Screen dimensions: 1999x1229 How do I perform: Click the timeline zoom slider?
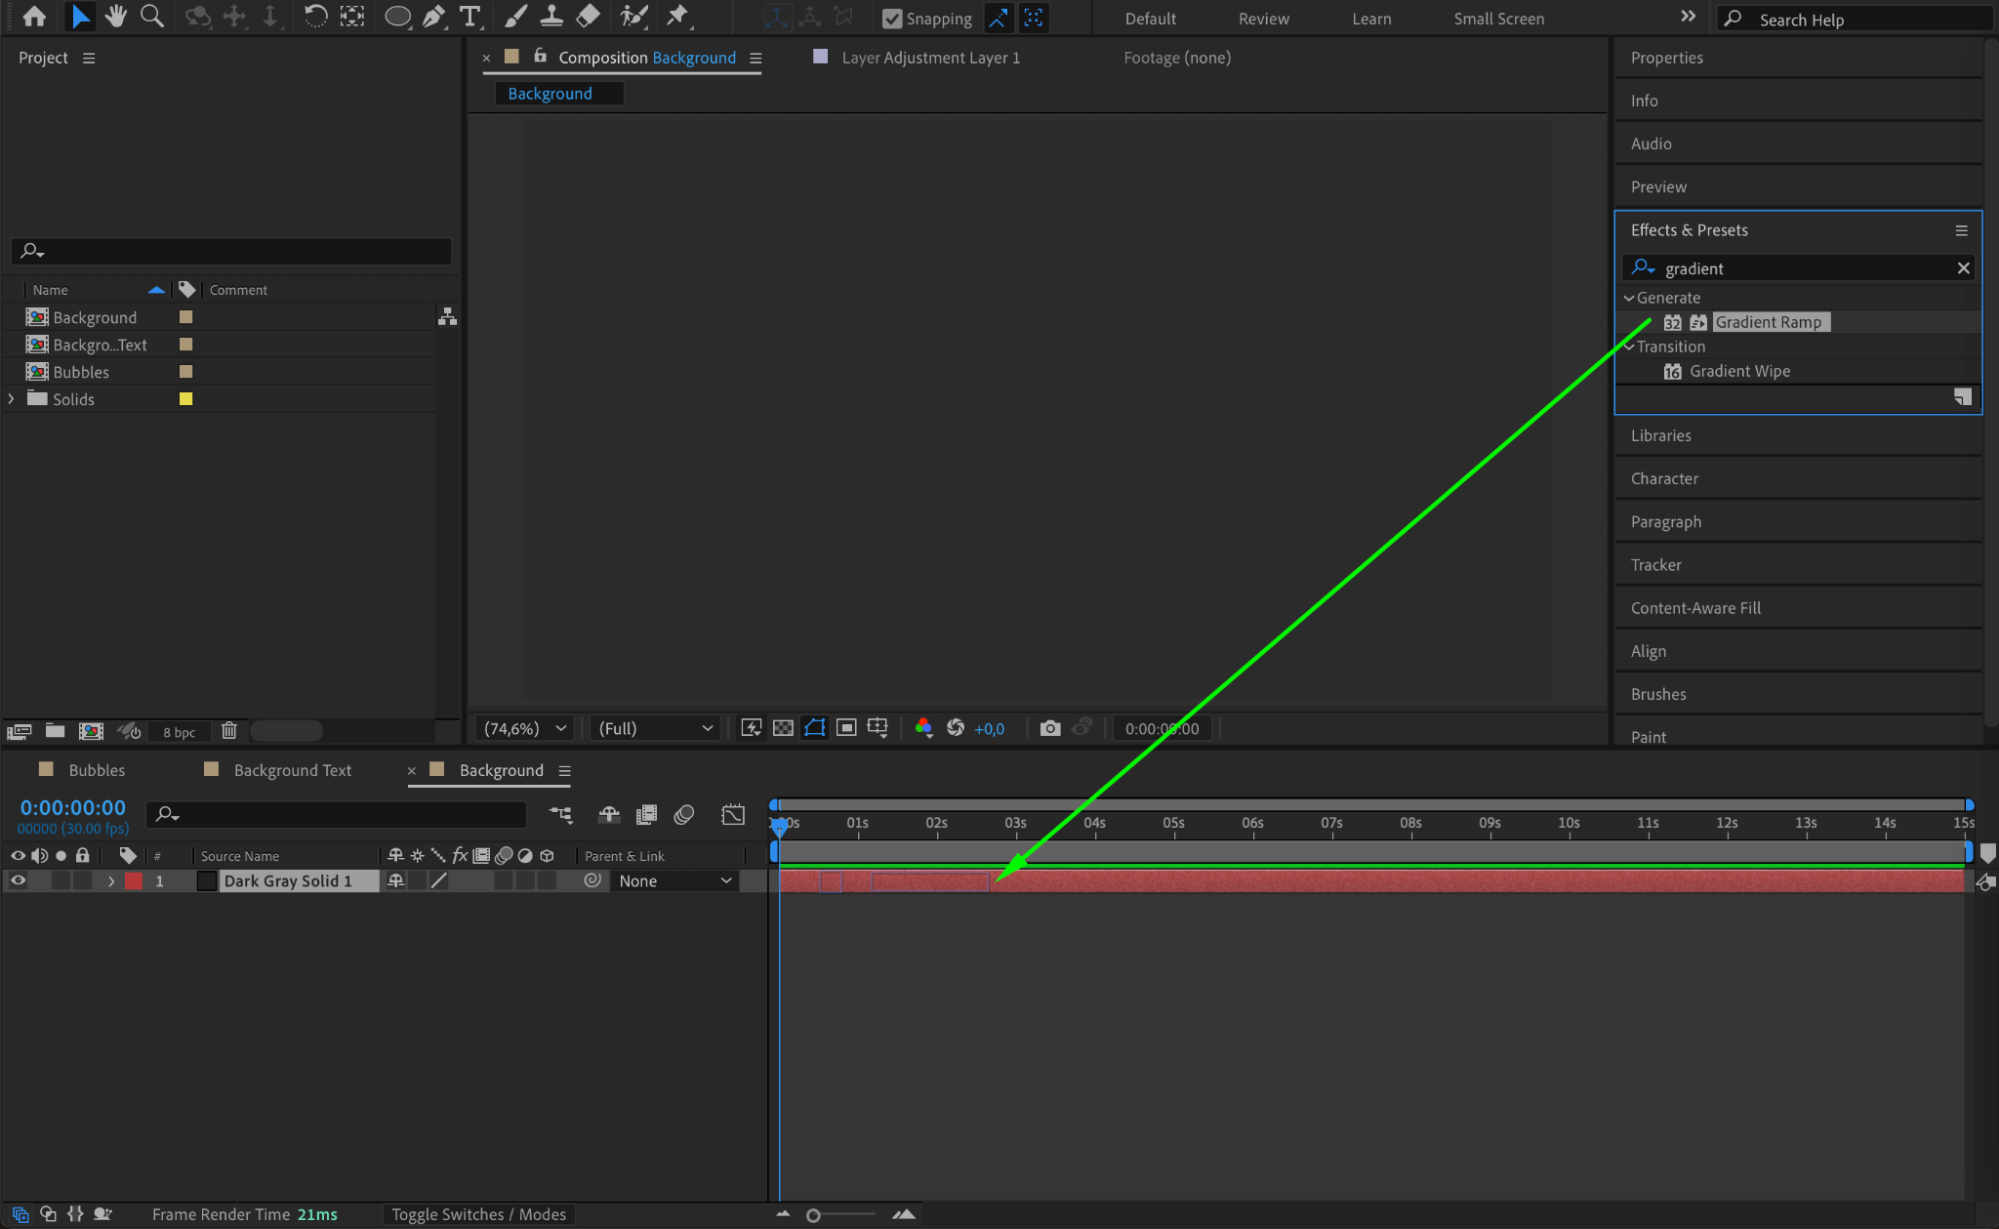(x=814, y=1215)
